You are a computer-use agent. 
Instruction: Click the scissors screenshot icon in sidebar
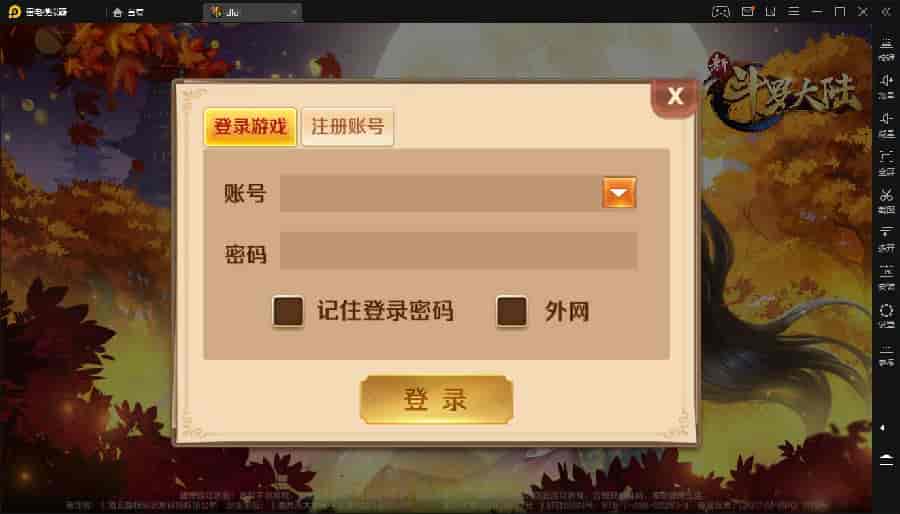[886, 199]
